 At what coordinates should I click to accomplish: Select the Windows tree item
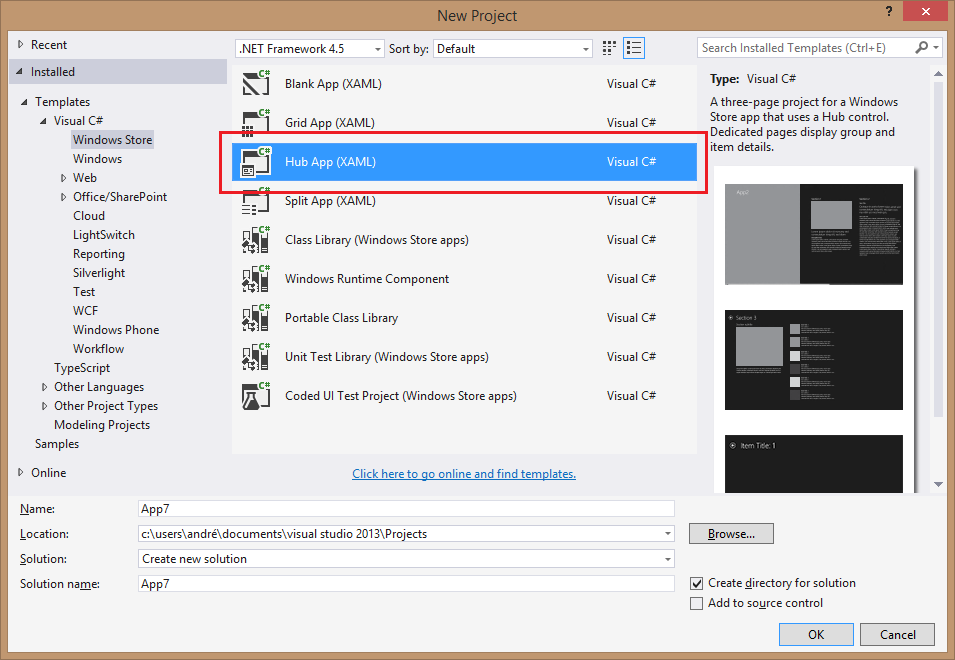(x=97, y=159)
